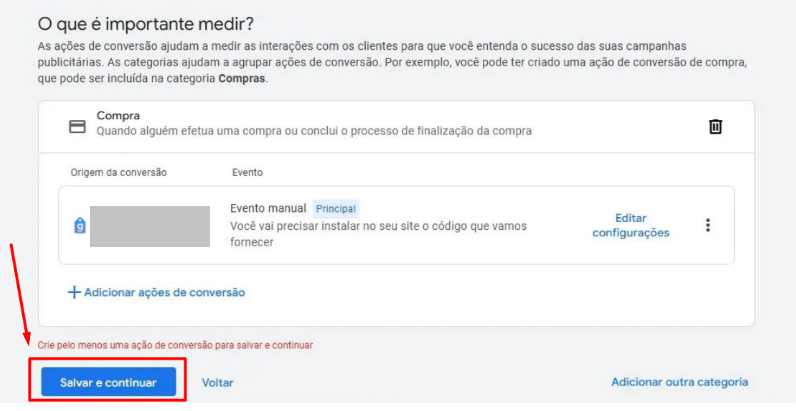
Task: Go back with the Voltar link
Action: coord(217,382)
